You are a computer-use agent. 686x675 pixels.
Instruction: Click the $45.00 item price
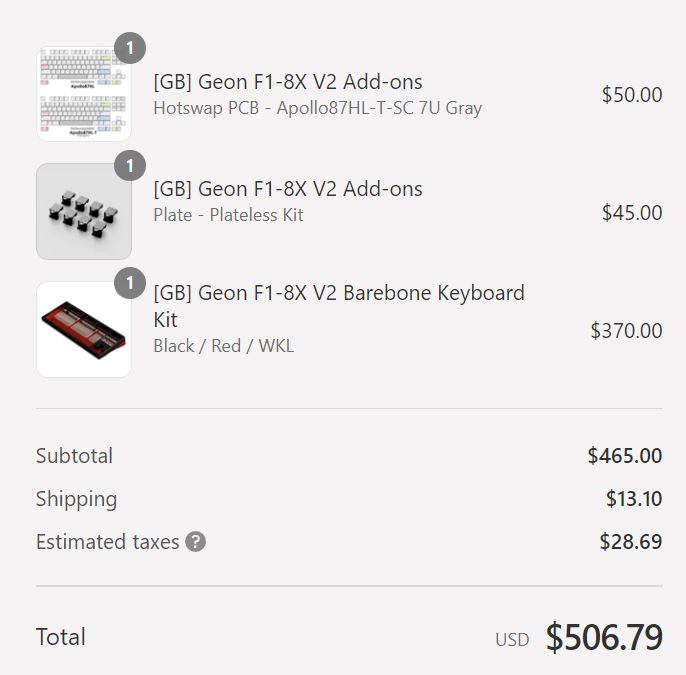coord(631,212)
